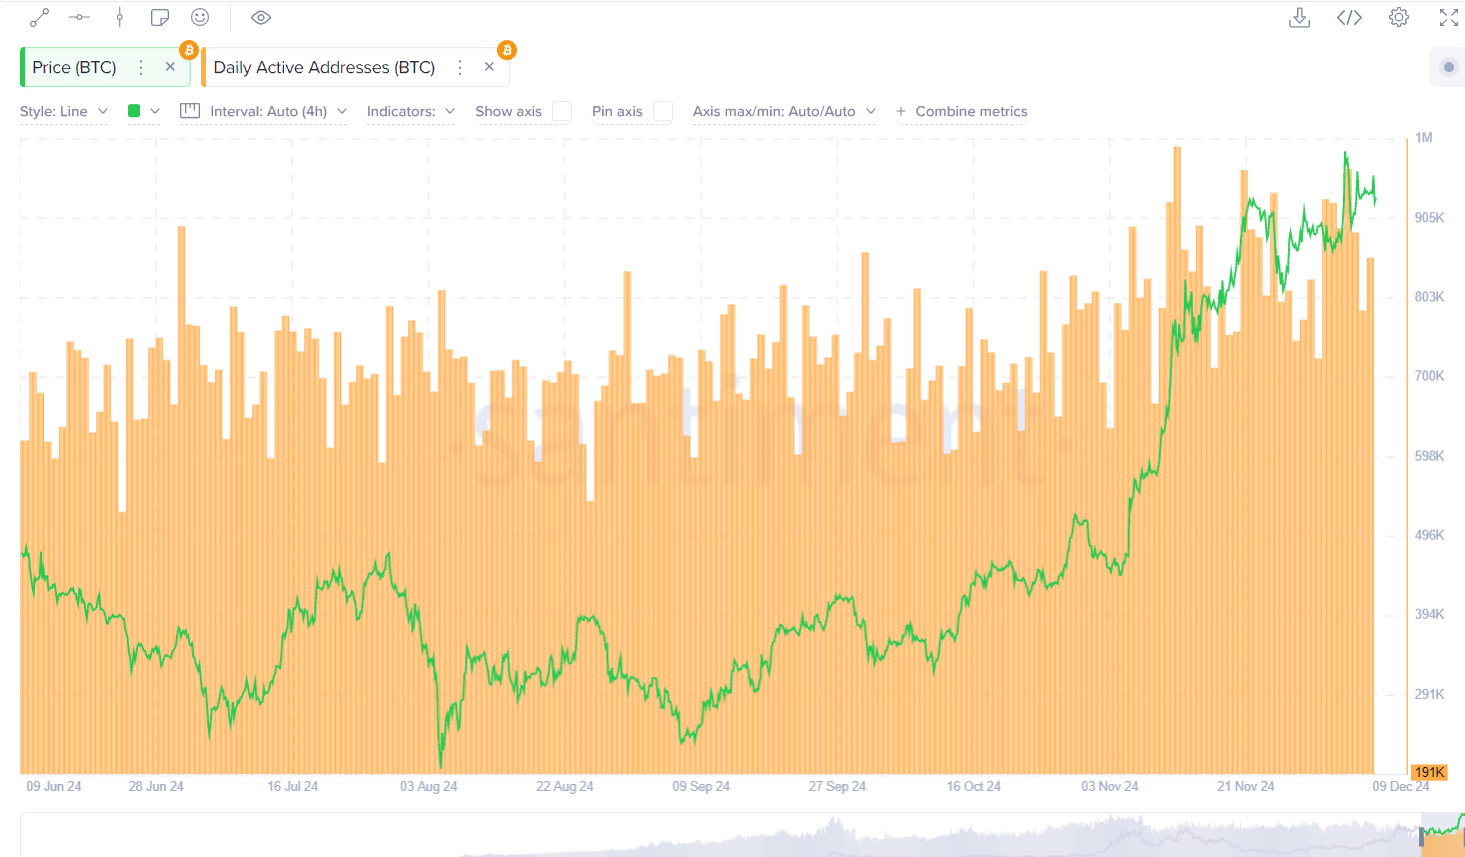Click the mini overview timeline chart
The height and width of the screenshot is (857, 1465).
point(742,835)
